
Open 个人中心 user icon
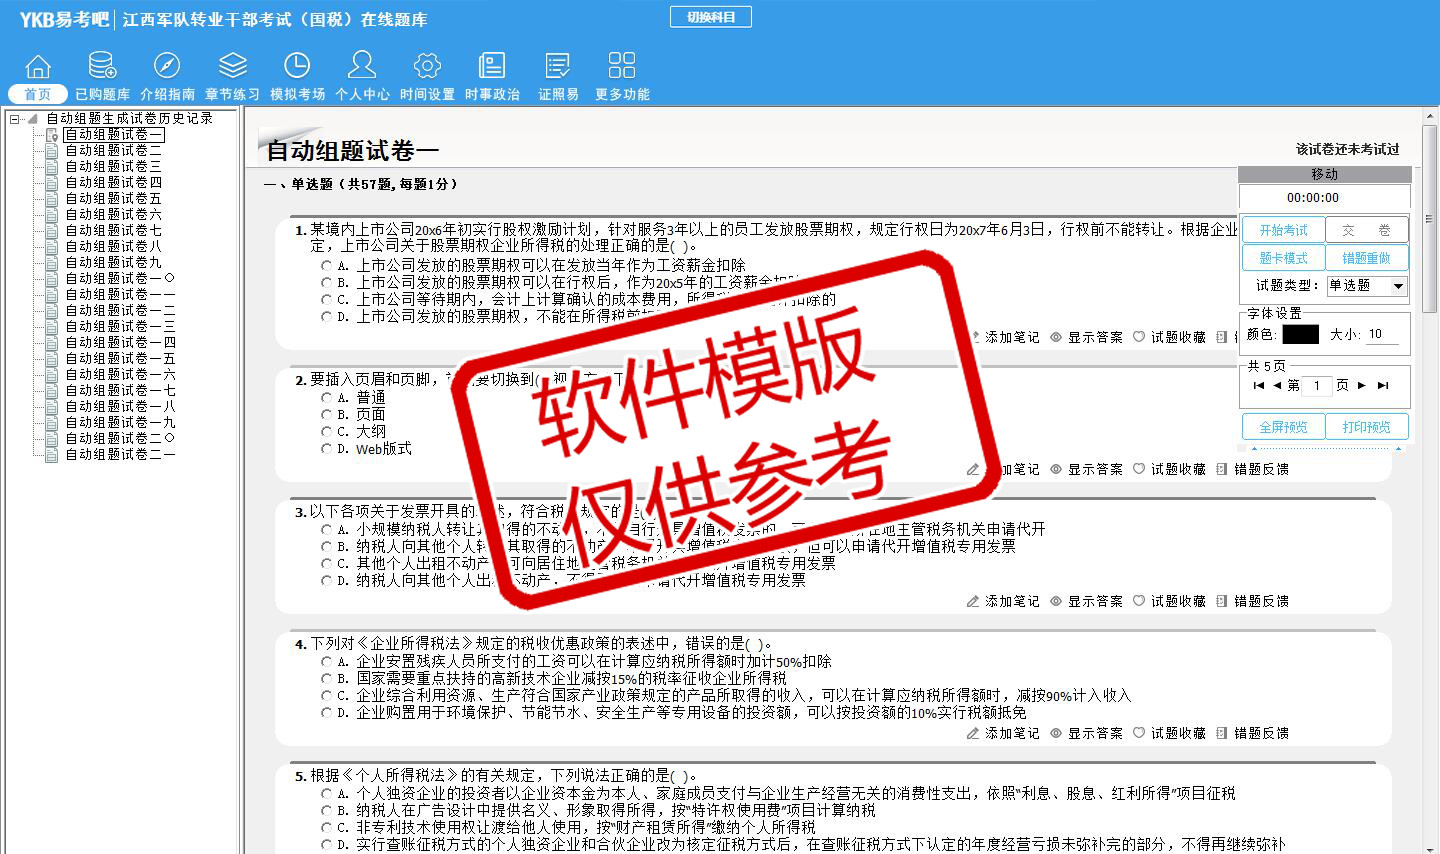[x=362, y=66]
